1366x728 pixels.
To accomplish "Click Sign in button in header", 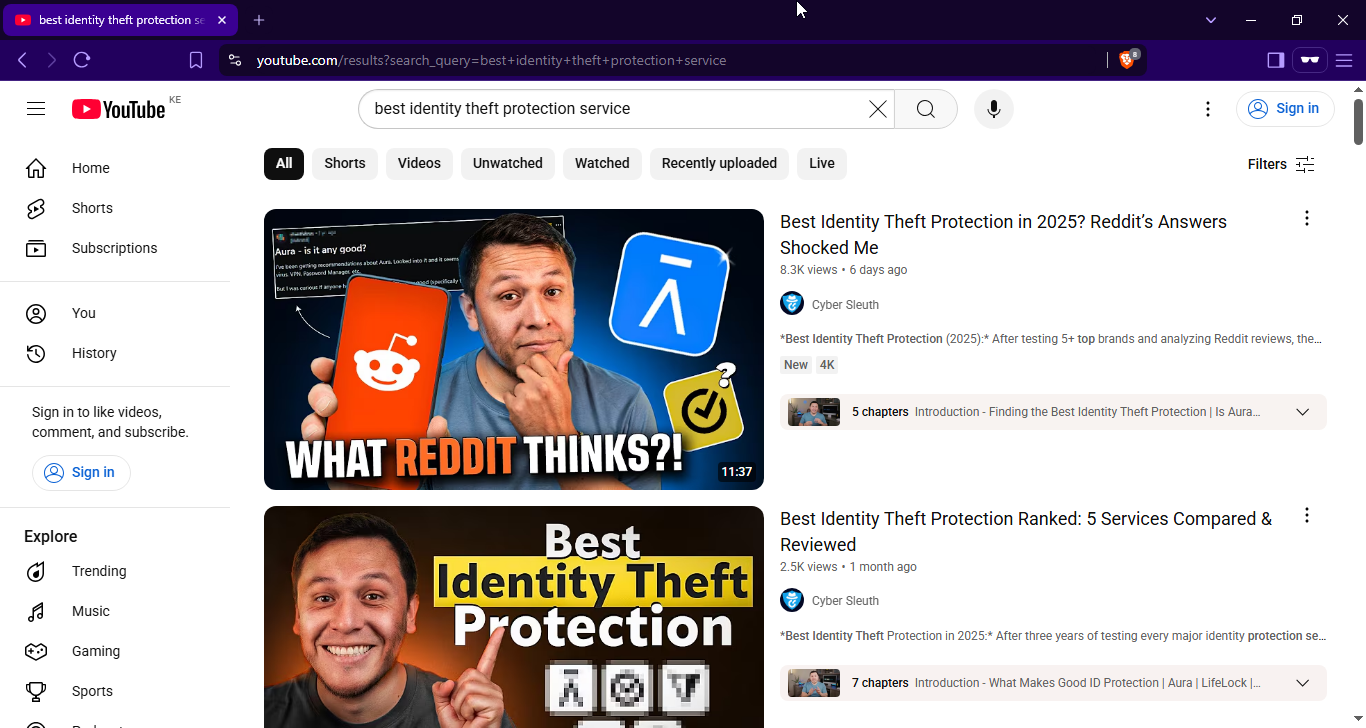I will 1285,109.
